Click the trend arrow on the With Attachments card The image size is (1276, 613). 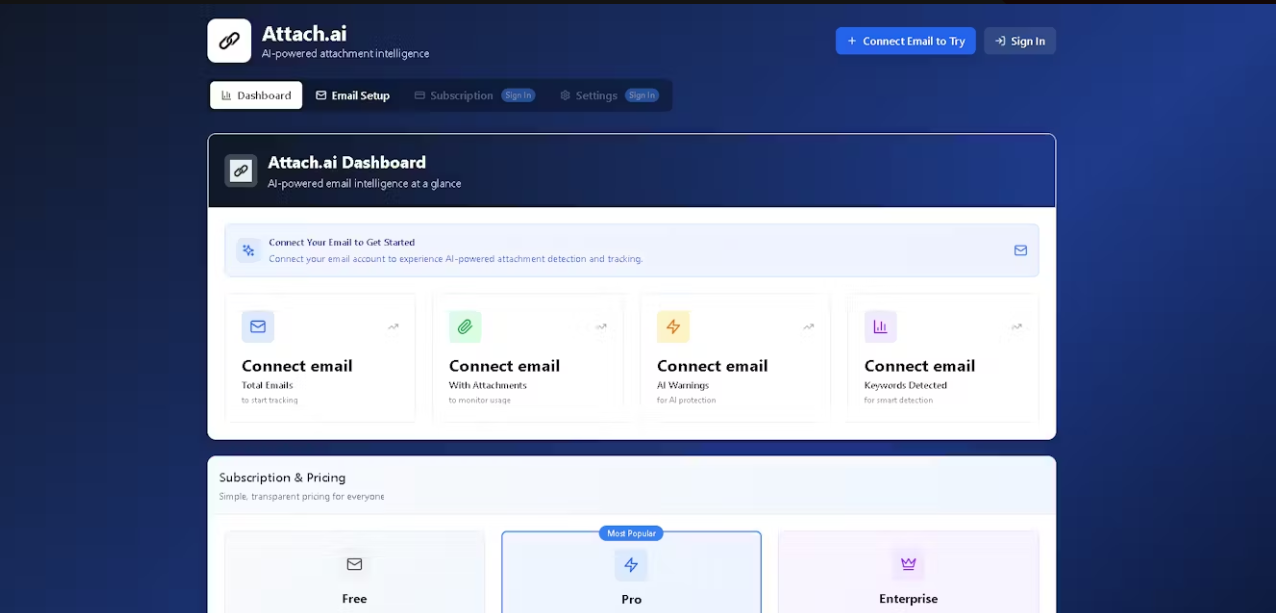(x=601, y=327)
